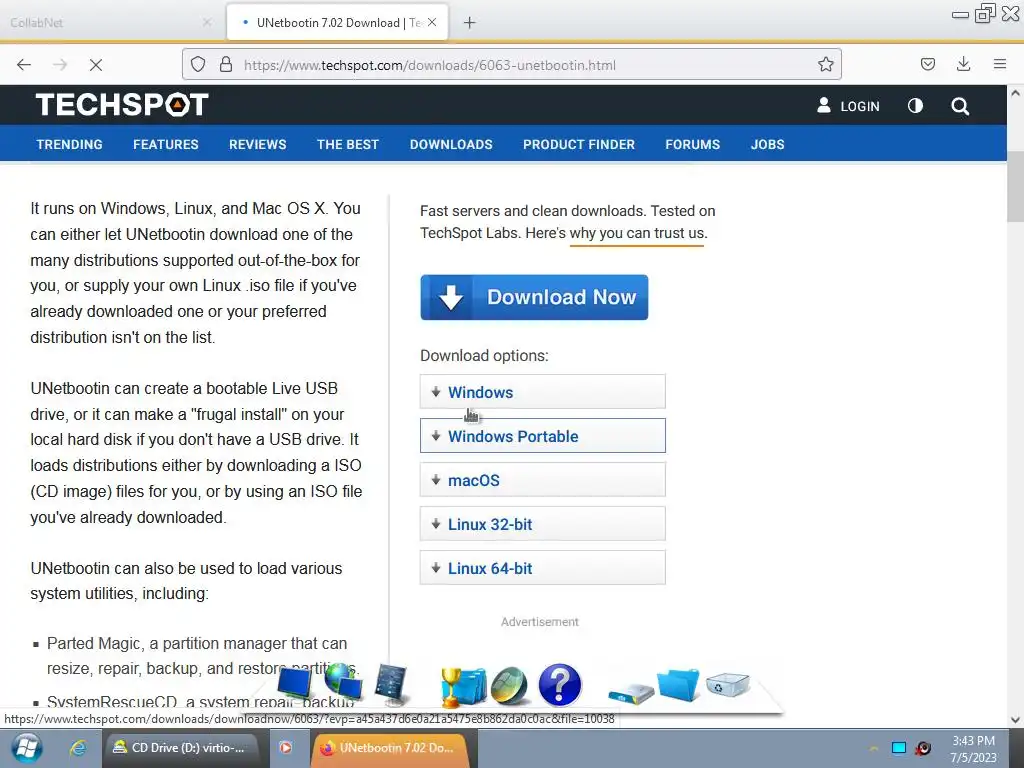Open the Firefox downloads panel icon
Screen dimensions: 1024x768
point(963,64)
